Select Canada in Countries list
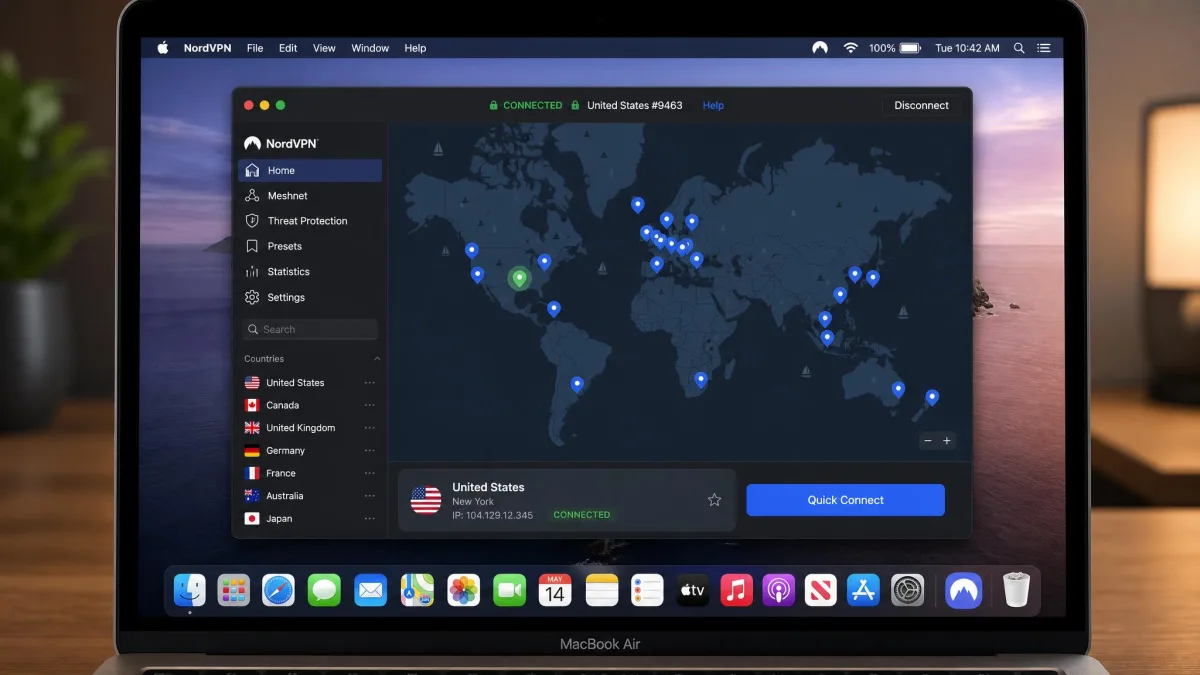This screenshot has height=675, width=1200. (x=310, y=405)
